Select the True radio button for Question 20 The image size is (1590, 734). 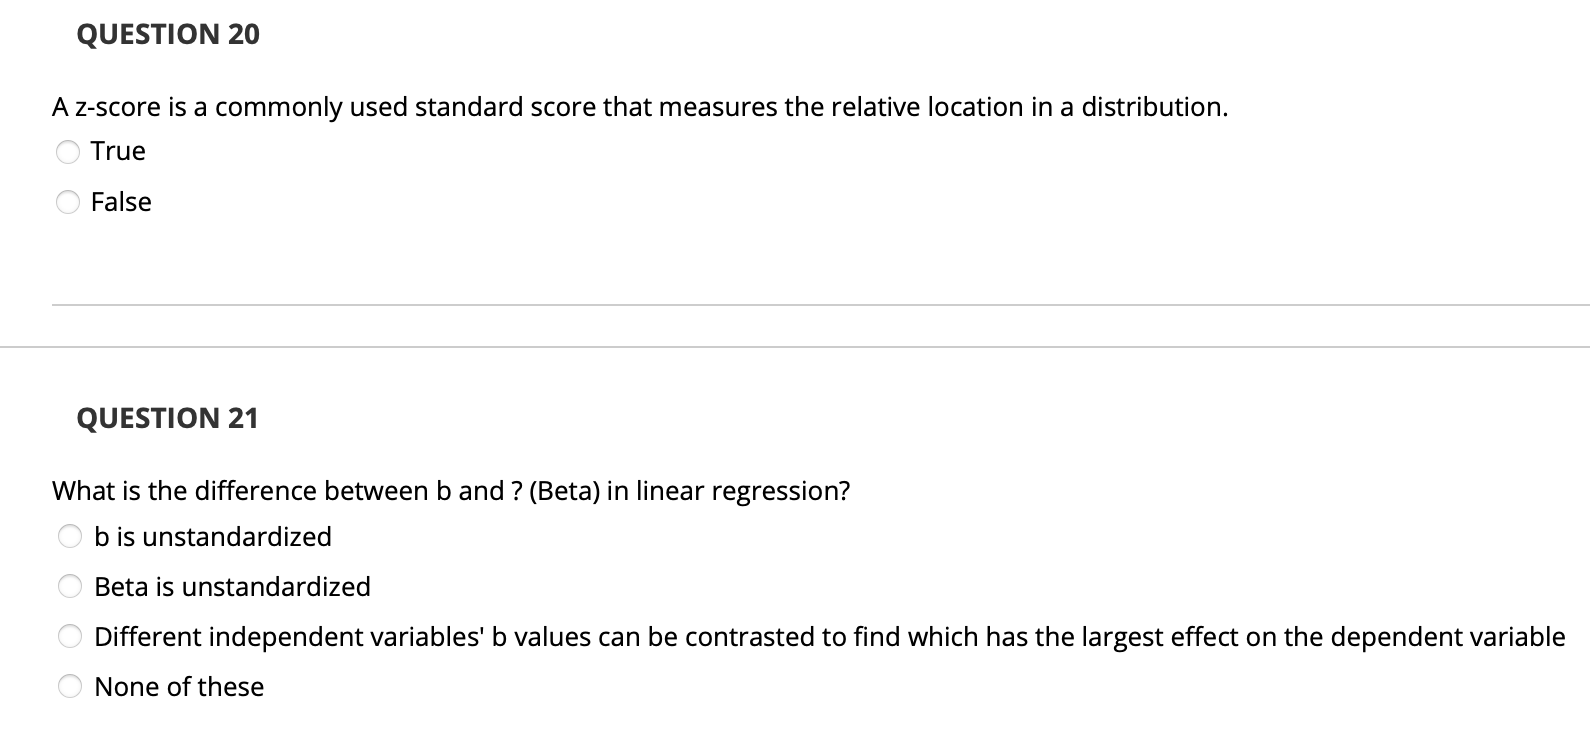68,151
